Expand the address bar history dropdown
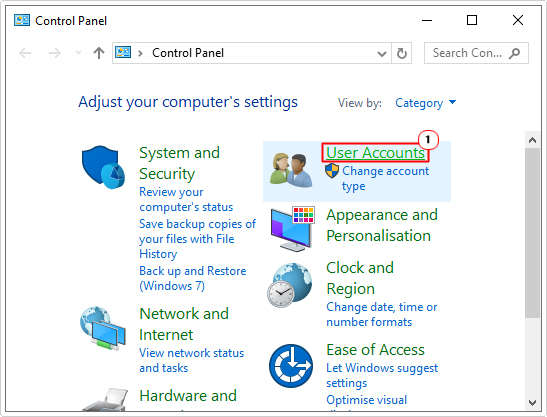547x417 pixels. click(382, 53)
